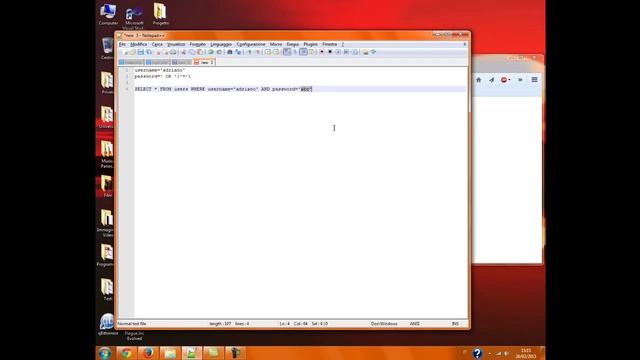Toggle the Word wrap toolbar icon
The image size is (640, 360).
(x=287, y=52)
